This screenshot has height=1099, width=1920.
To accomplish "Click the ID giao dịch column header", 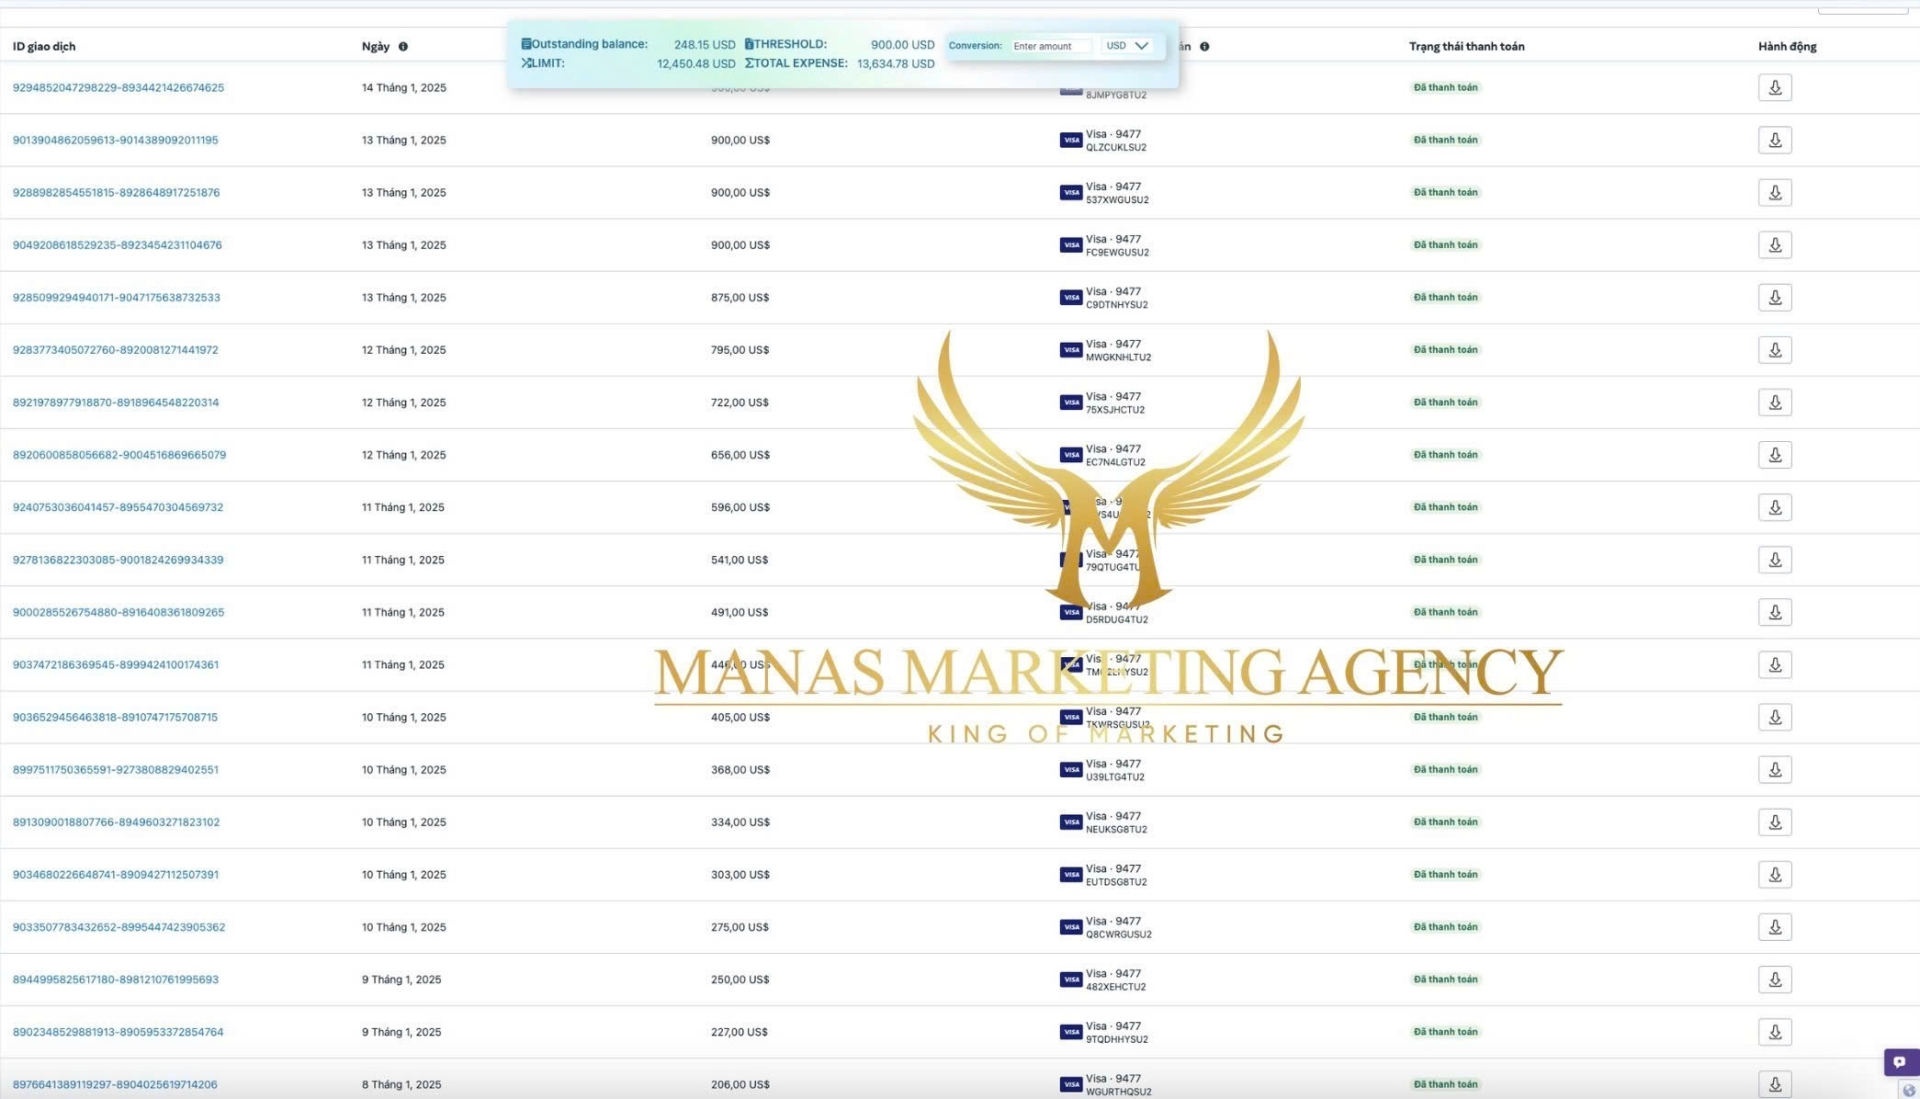I will 44,46.
